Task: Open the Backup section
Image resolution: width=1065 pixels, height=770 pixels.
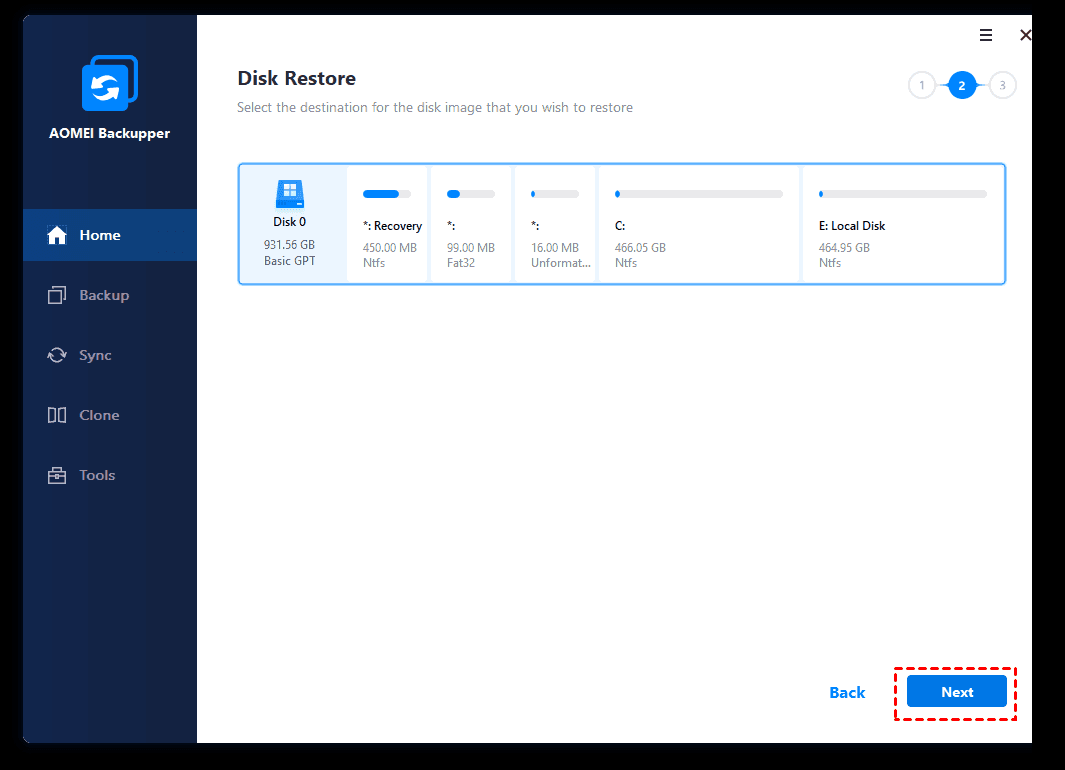Action: 110,295
